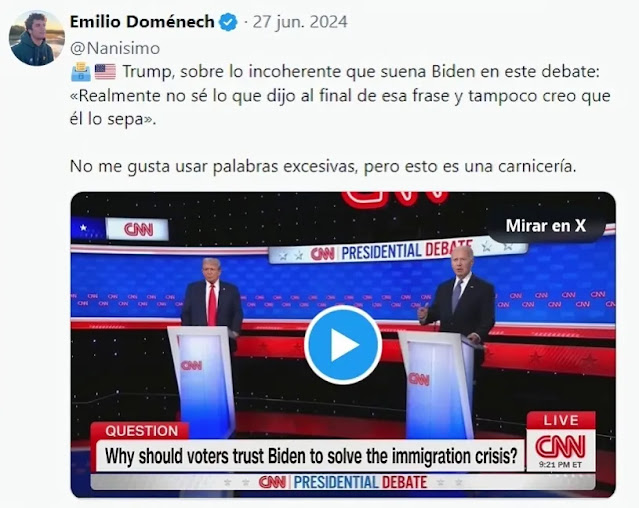Click the immigration crisis question chyron
Screen dimensions: 639x508
pos(311,456)
